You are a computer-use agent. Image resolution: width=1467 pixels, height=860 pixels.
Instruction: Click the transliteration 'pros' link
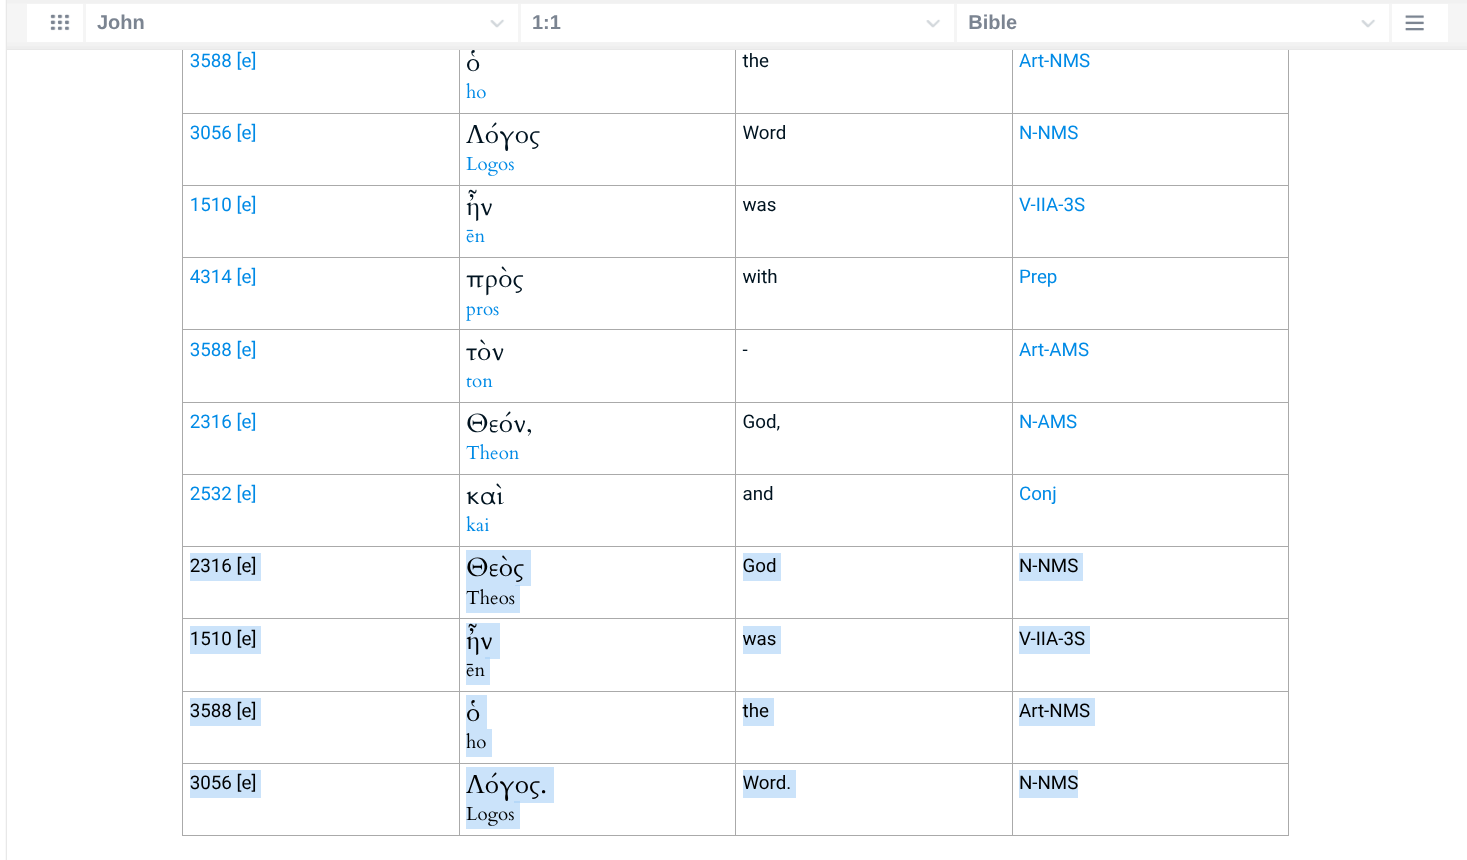[482, 310]
